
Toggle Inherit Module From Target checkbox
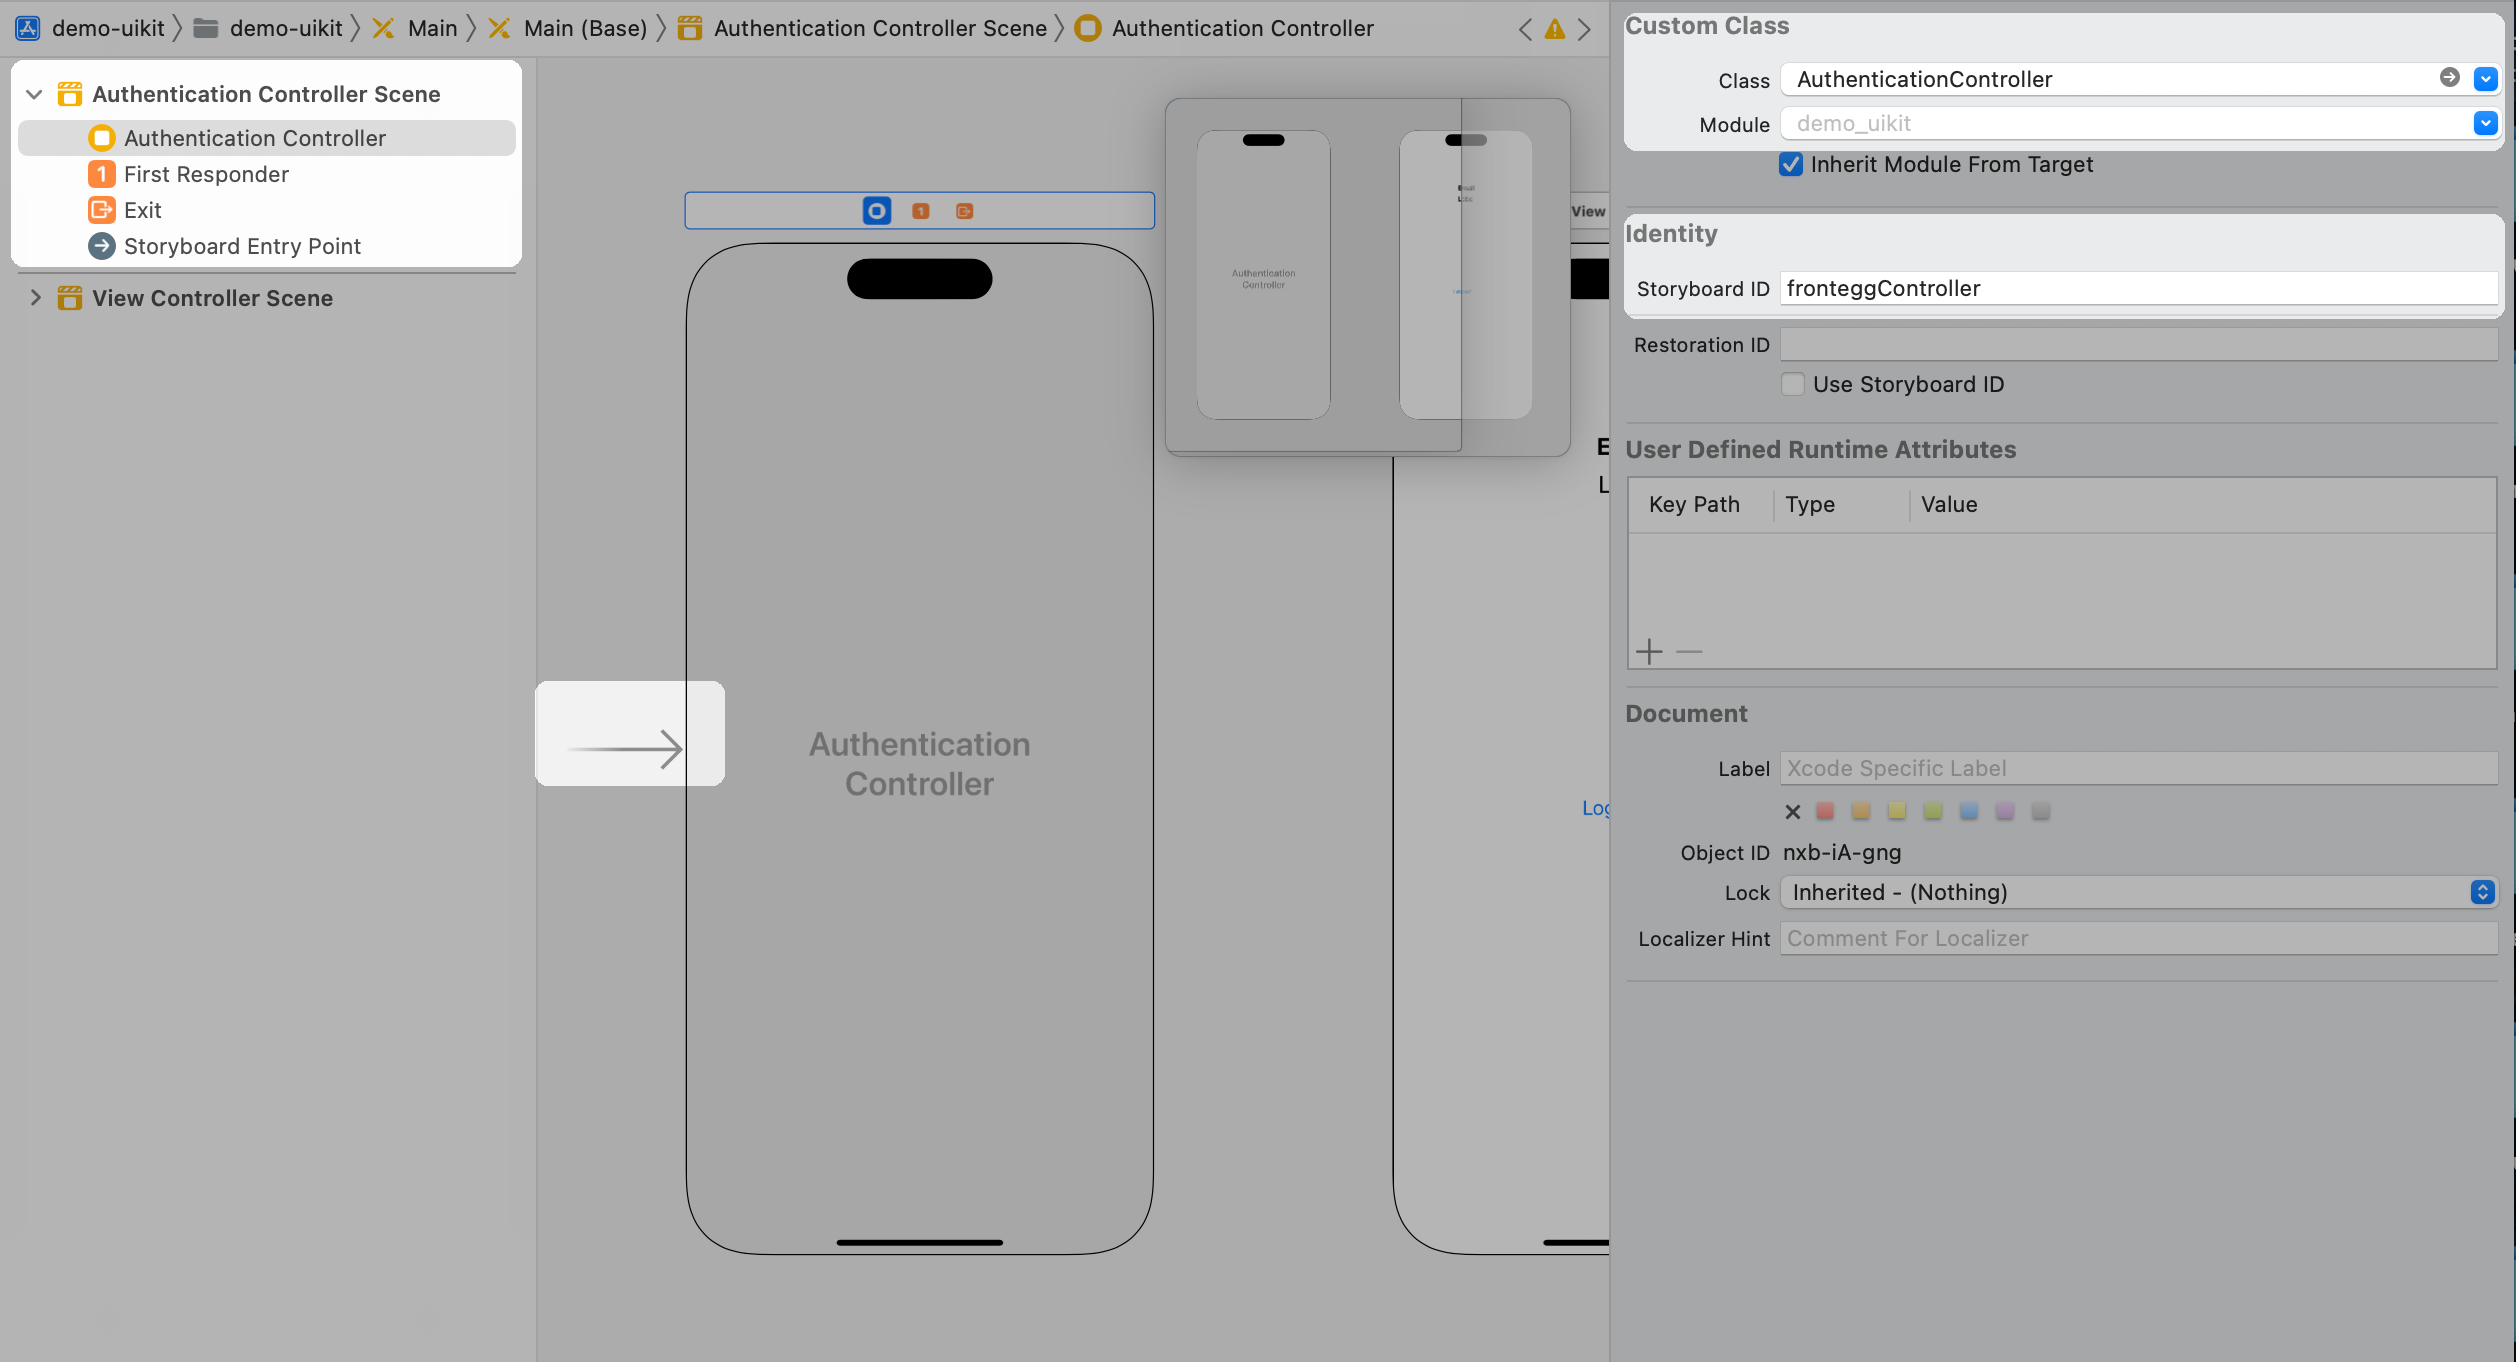coord(1791,164)
